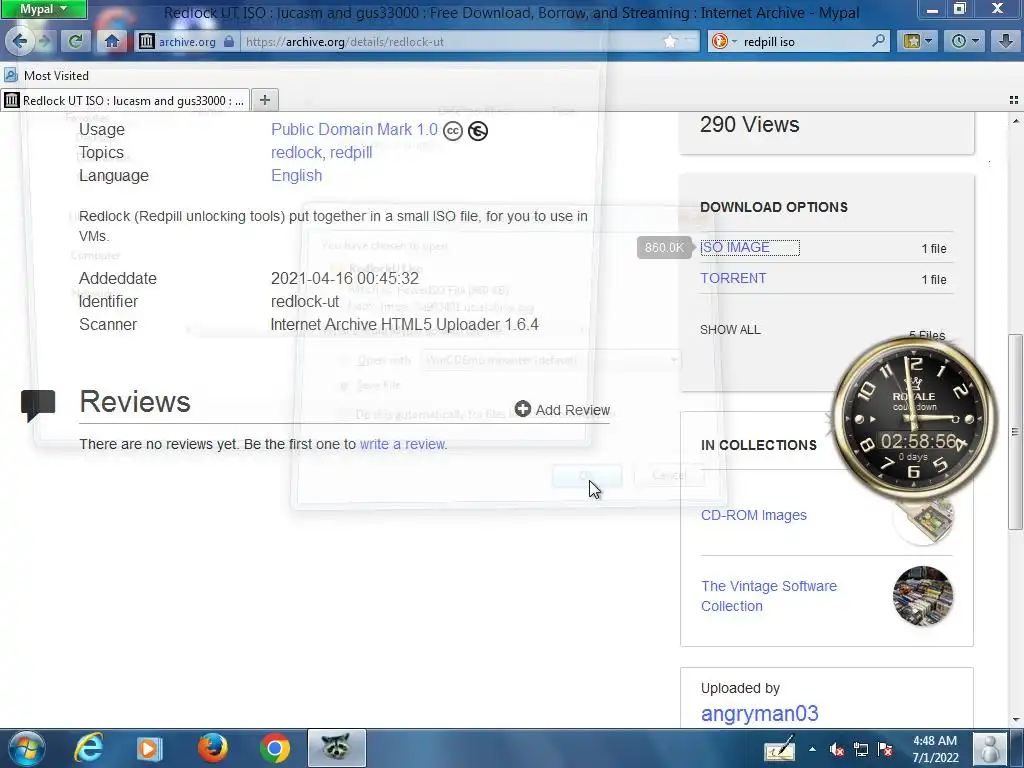
Task: Click the muted volume tray icon
Action: [837, 750]
